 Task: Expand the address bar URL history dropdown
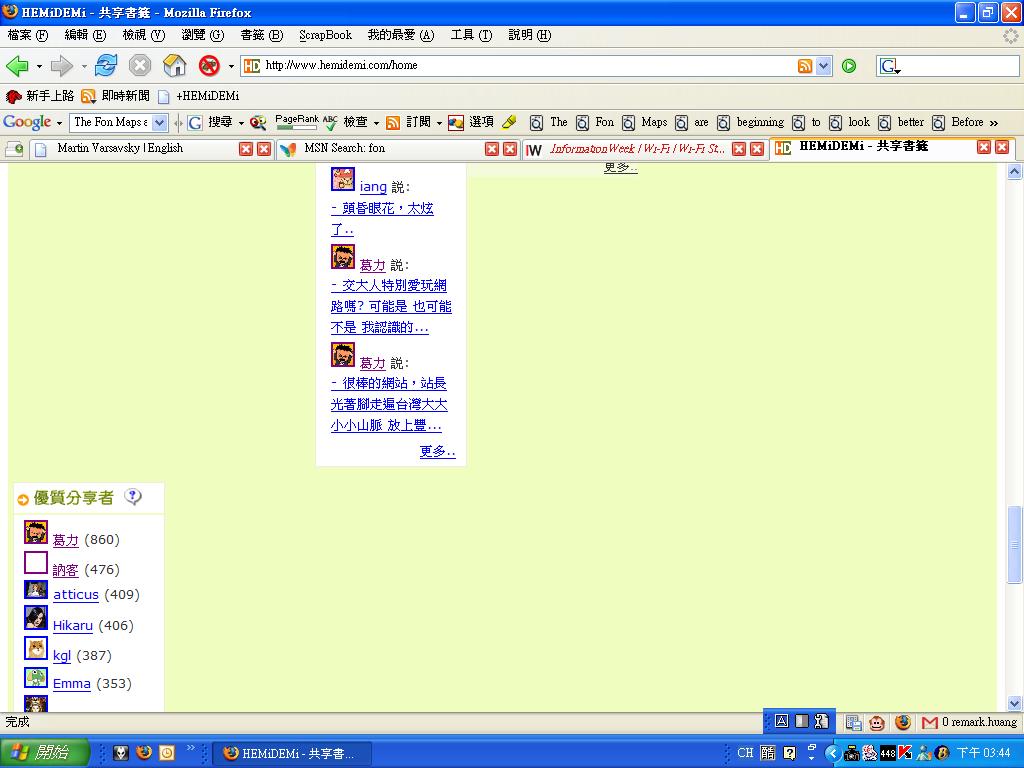click(824, 66)
